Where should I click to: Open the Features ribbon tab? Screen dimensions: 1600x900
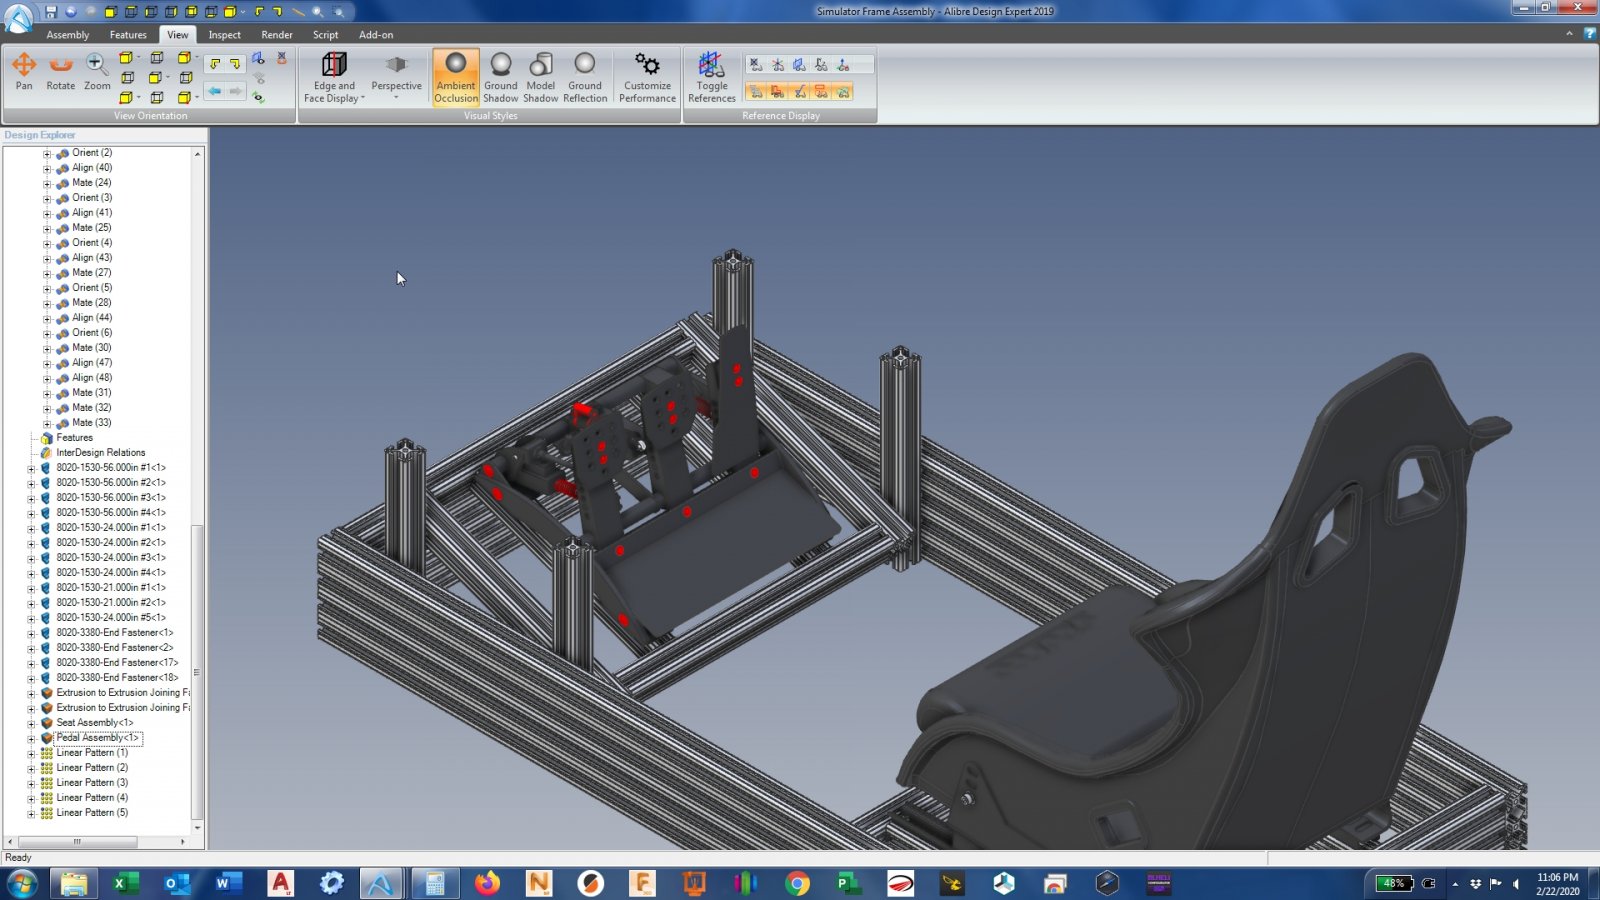(x=128, y=35)
